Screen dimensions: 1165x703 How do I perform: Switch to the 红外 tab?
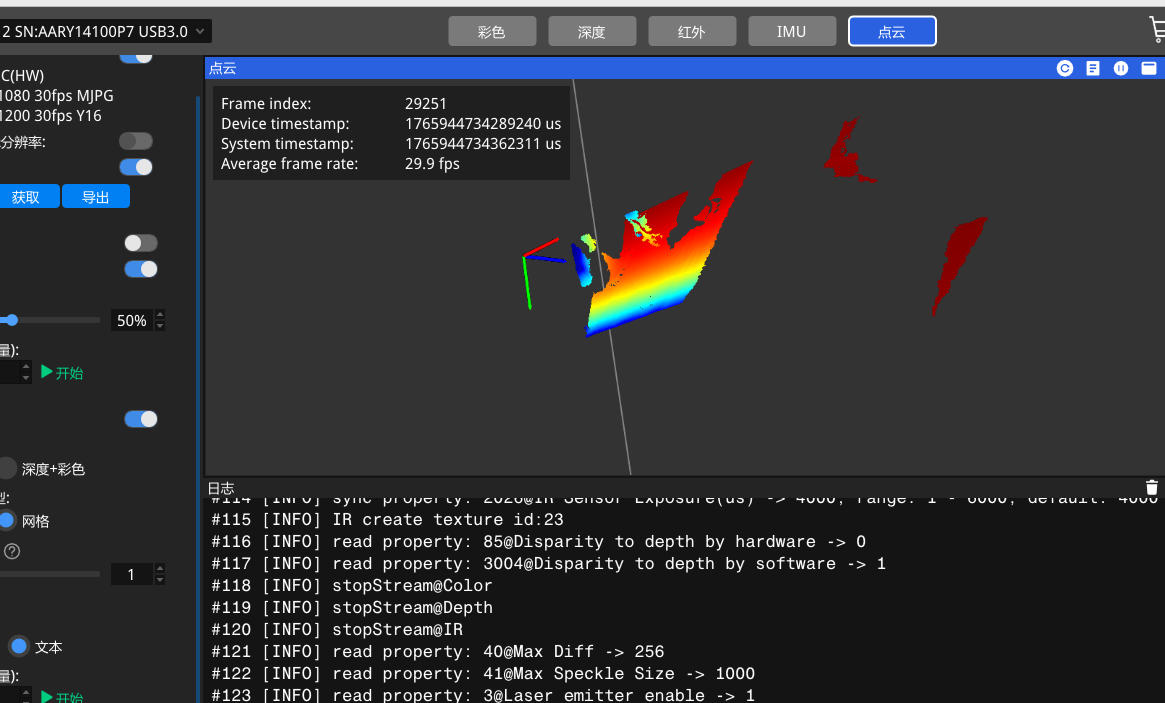tap(692, 31)
